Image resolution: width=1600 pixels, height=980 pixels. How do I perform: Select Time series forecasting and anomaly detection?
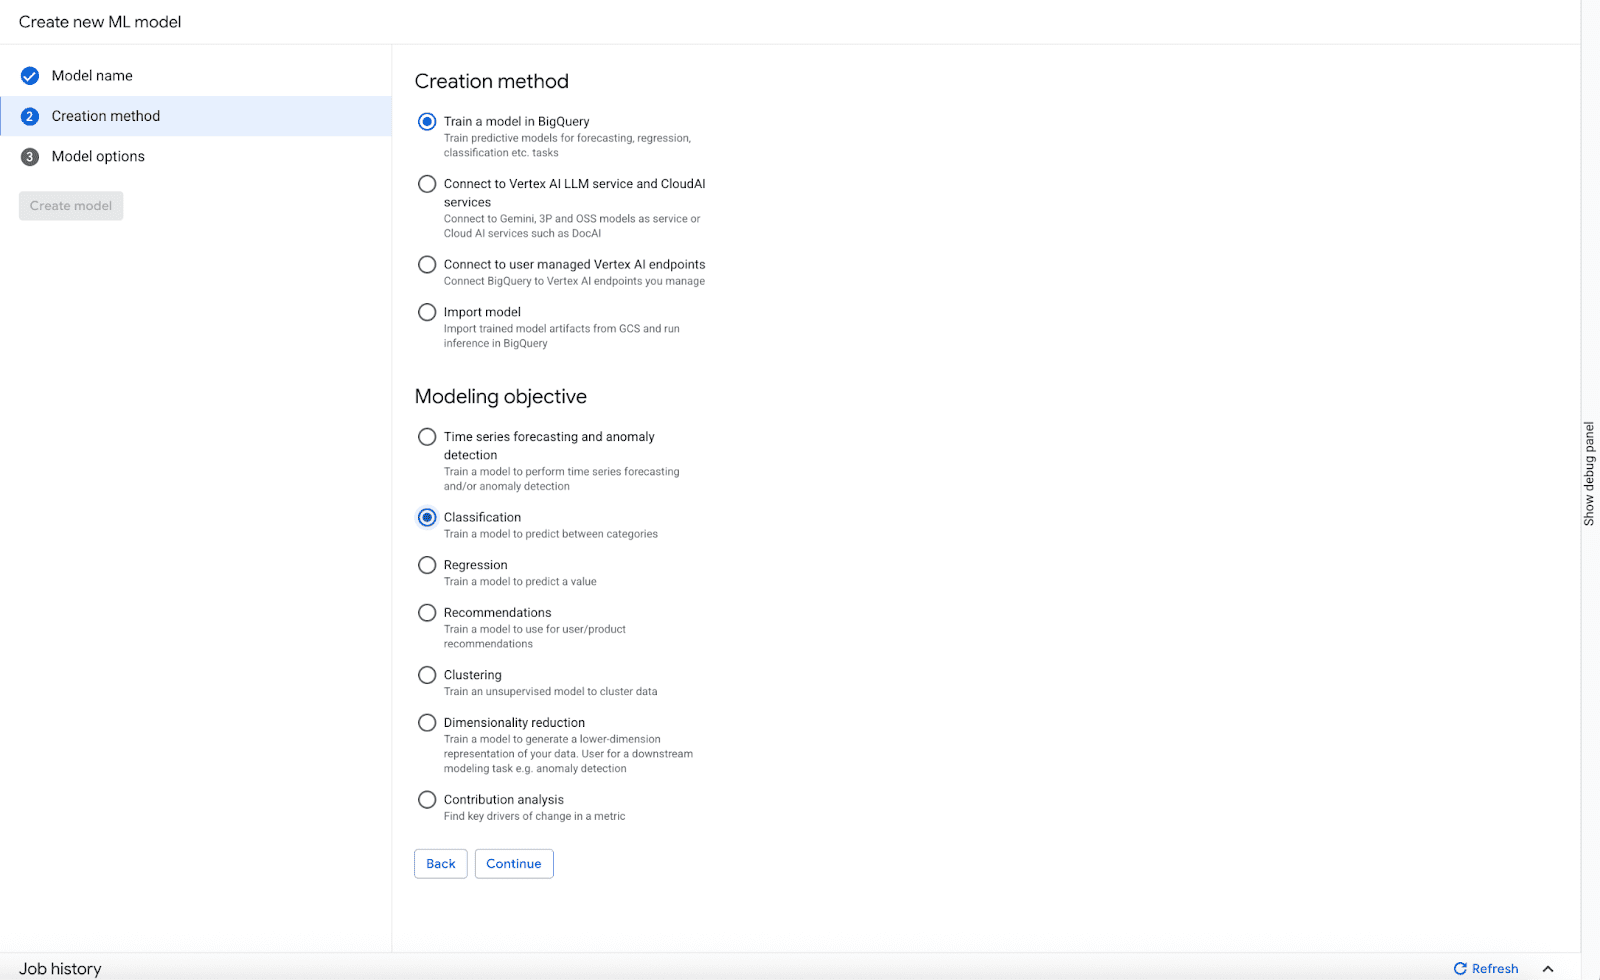pyautogui.click(x=427, y=437)
